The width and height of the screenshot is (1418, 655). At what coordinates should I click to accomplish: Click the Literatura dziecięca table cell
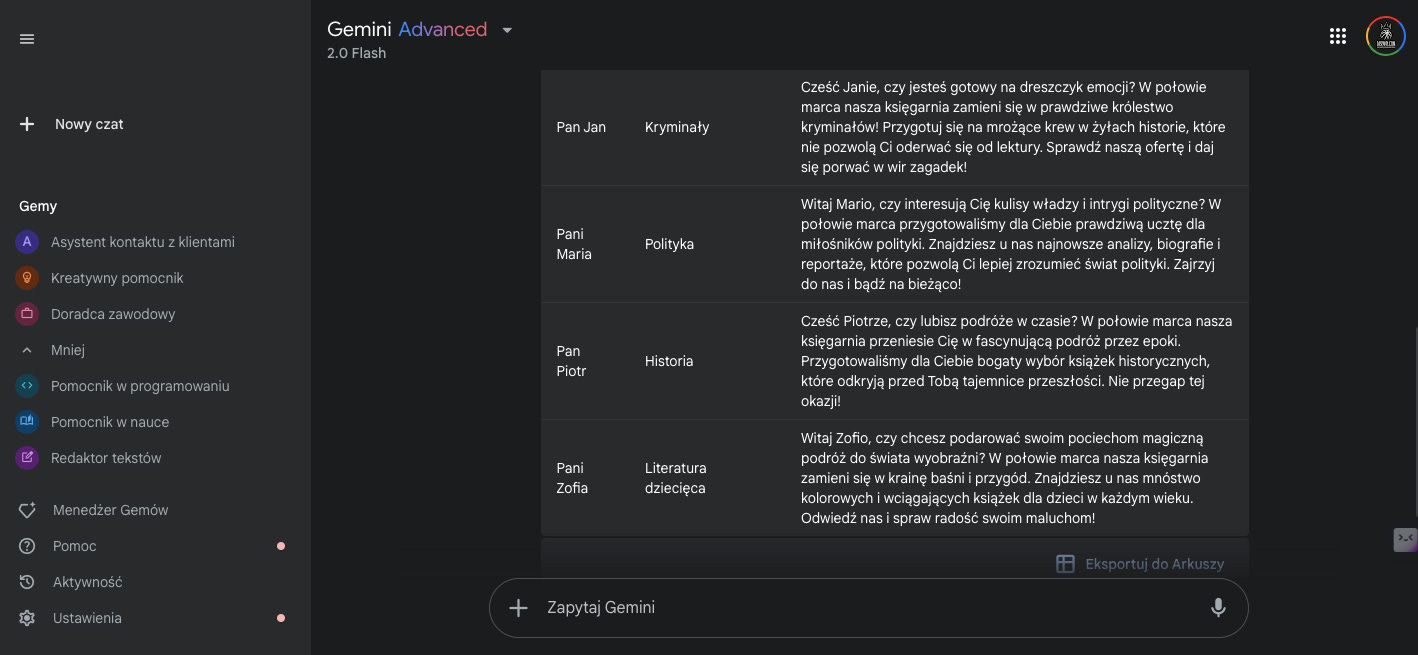pos(676,478)
